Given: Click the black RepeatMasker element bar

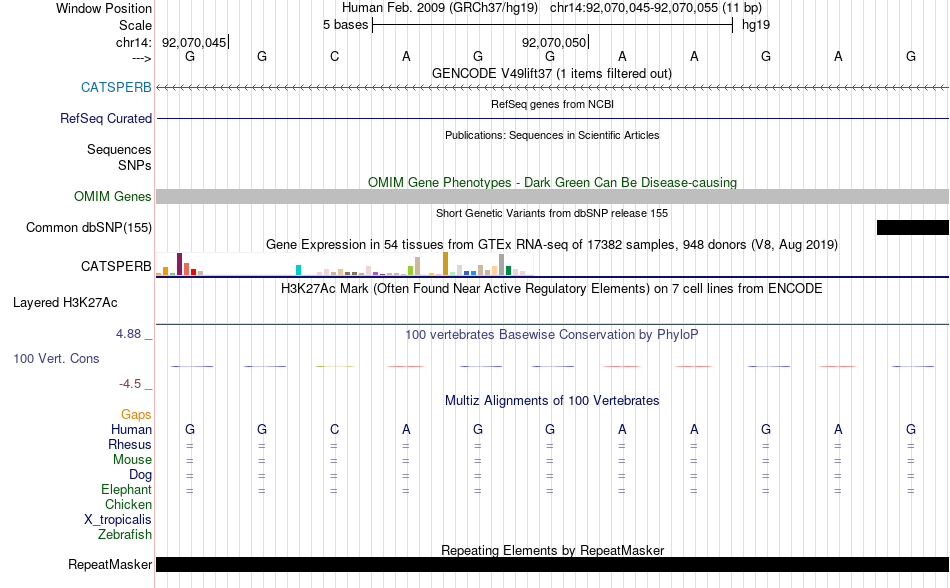Looking at the screenshot, I should click(552, 564).
